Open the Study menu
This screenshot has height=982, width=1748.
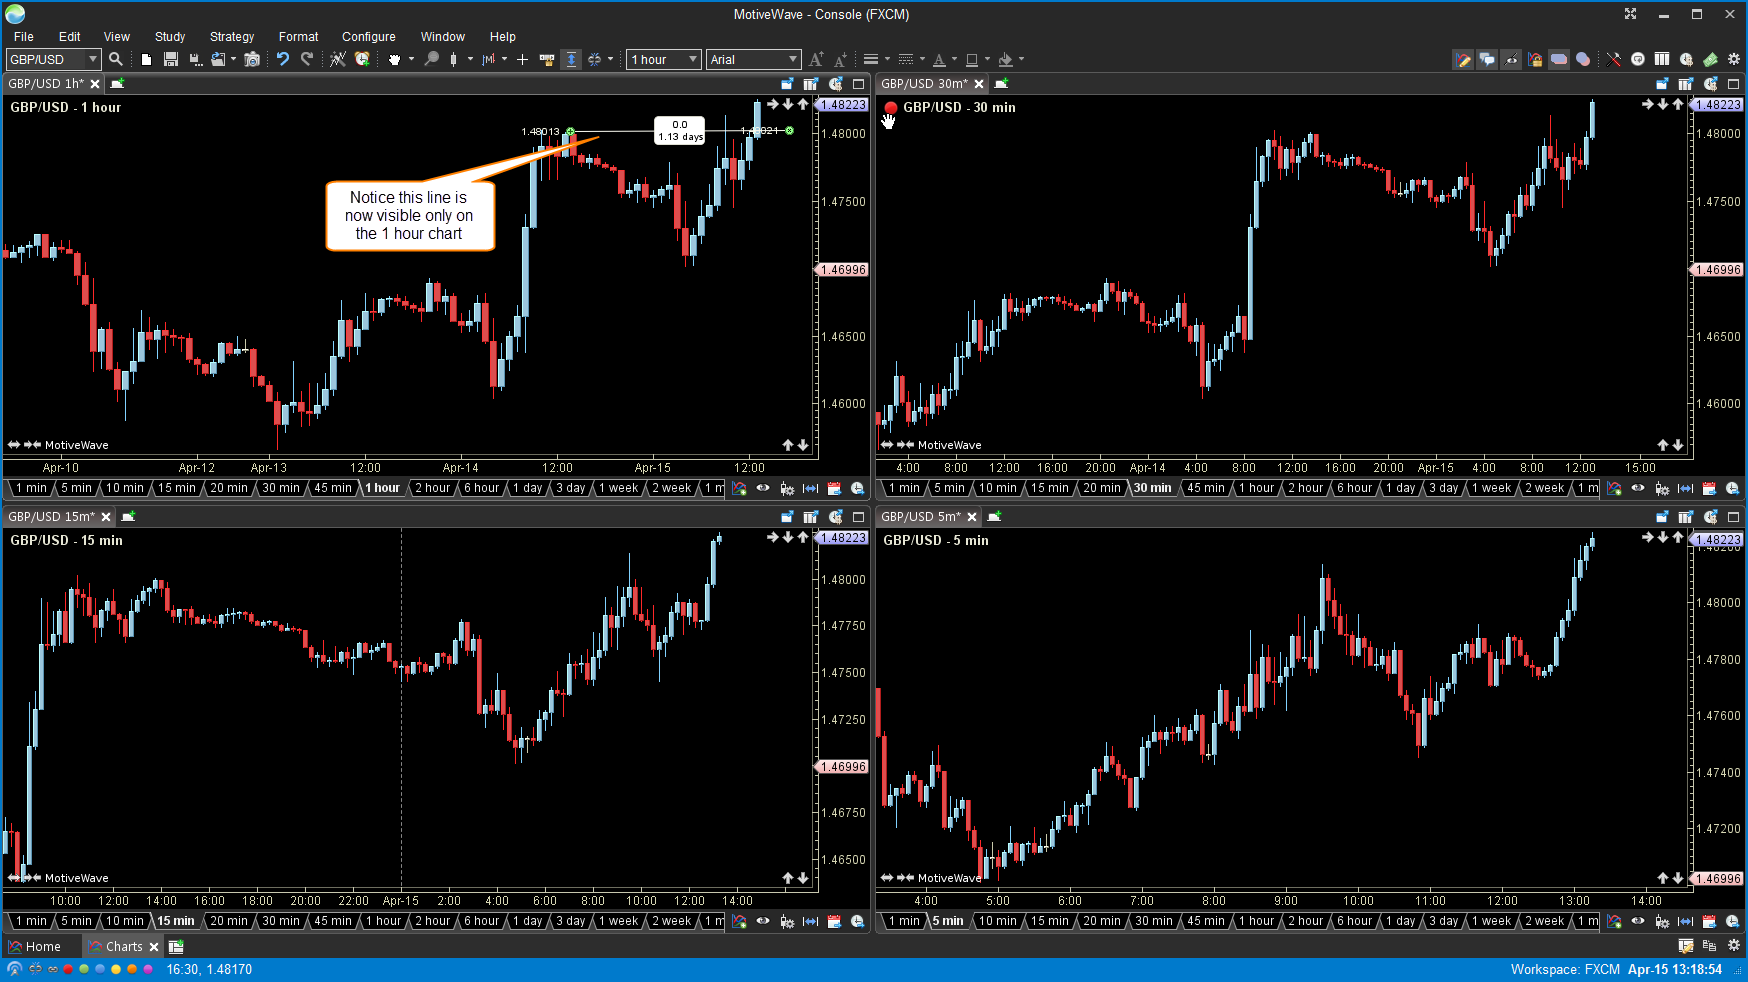170,36
